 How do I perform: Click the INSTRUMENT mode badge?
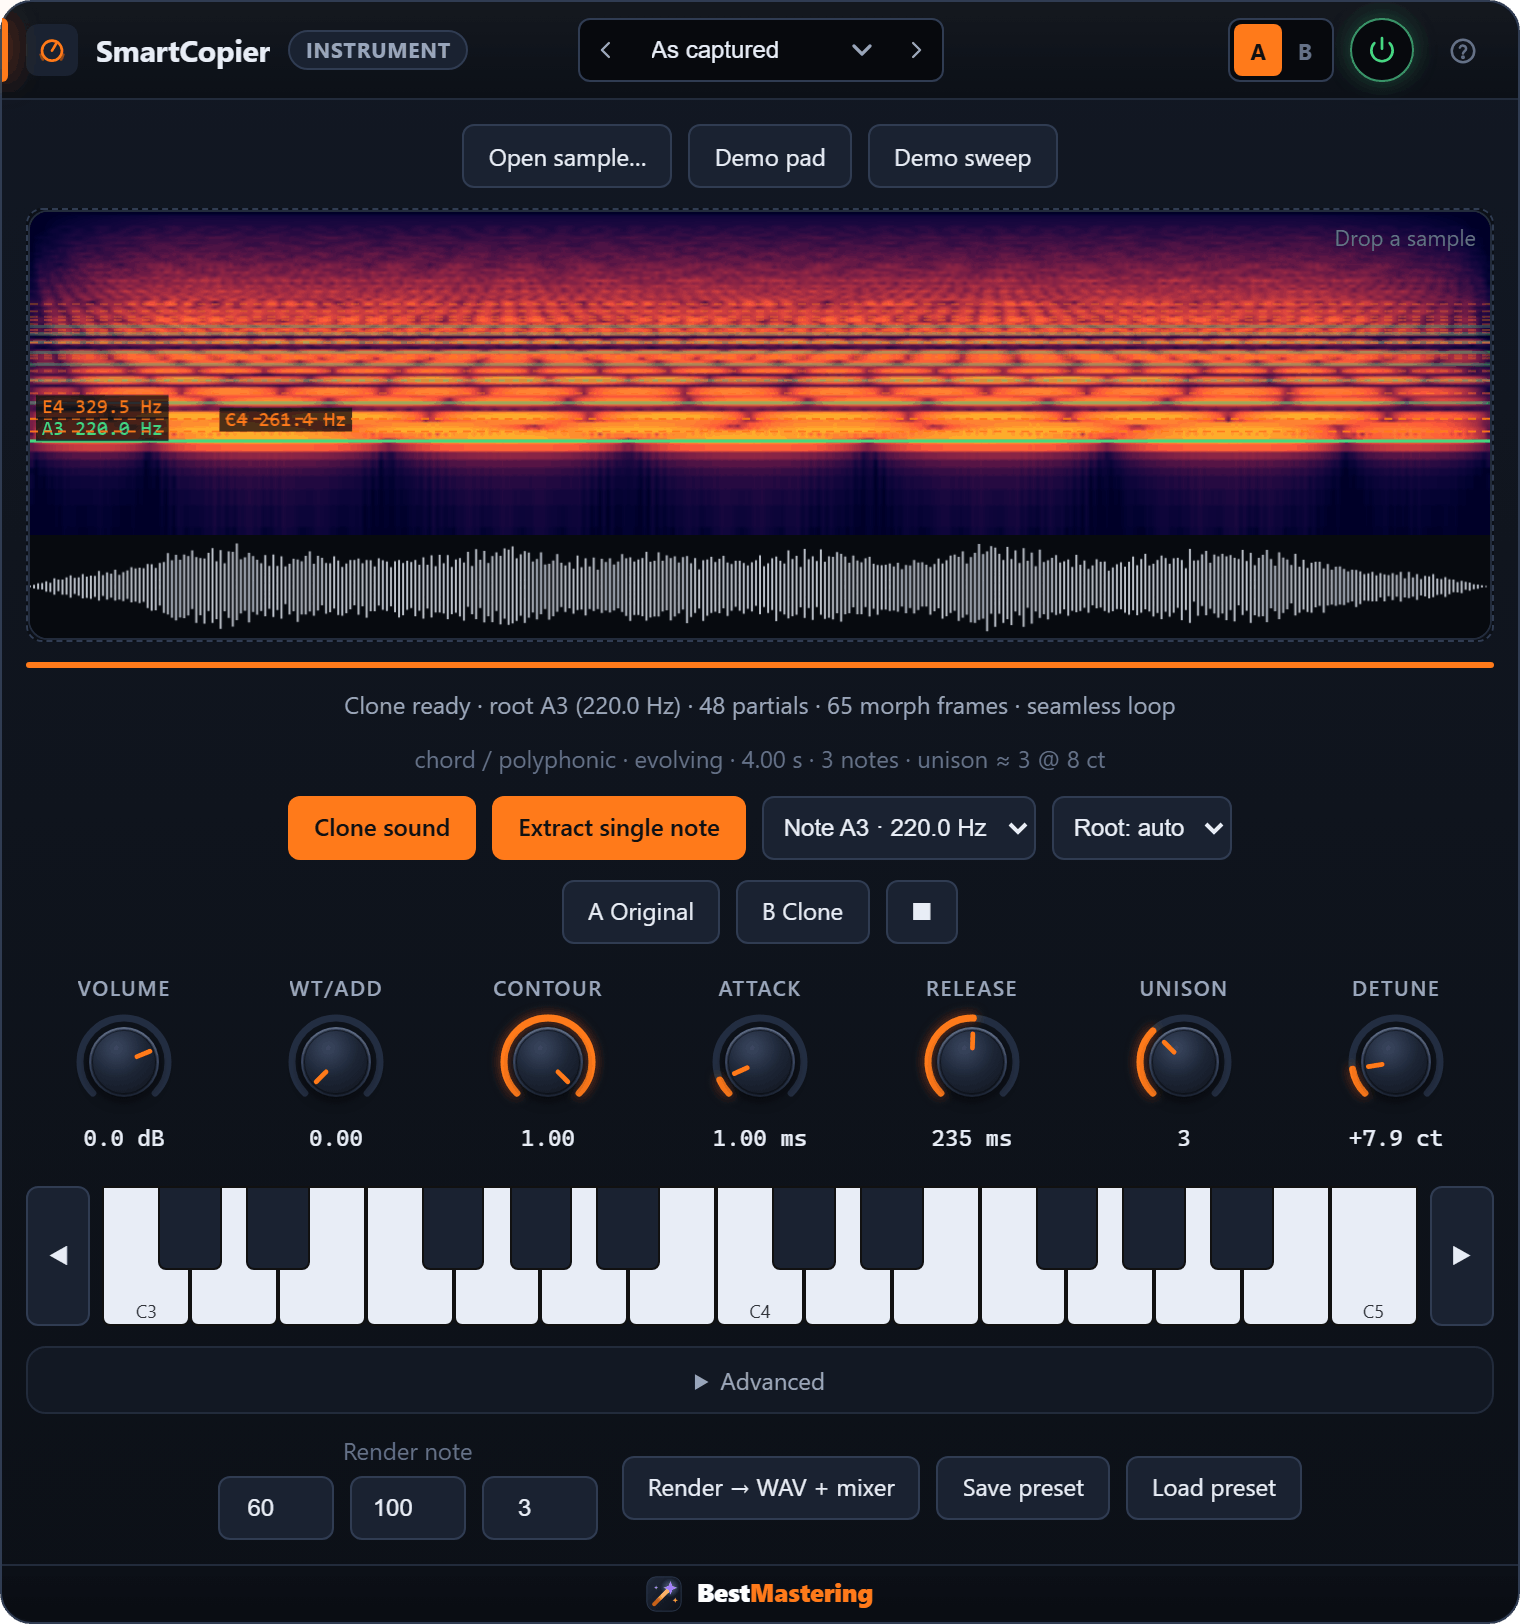click(378, 50)
